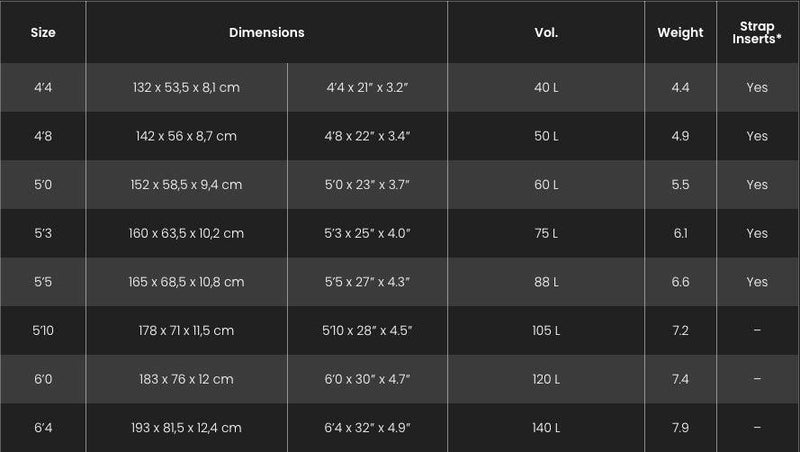Click the 4.9 weight value
800x452 pixels.
tap(680, 136)
